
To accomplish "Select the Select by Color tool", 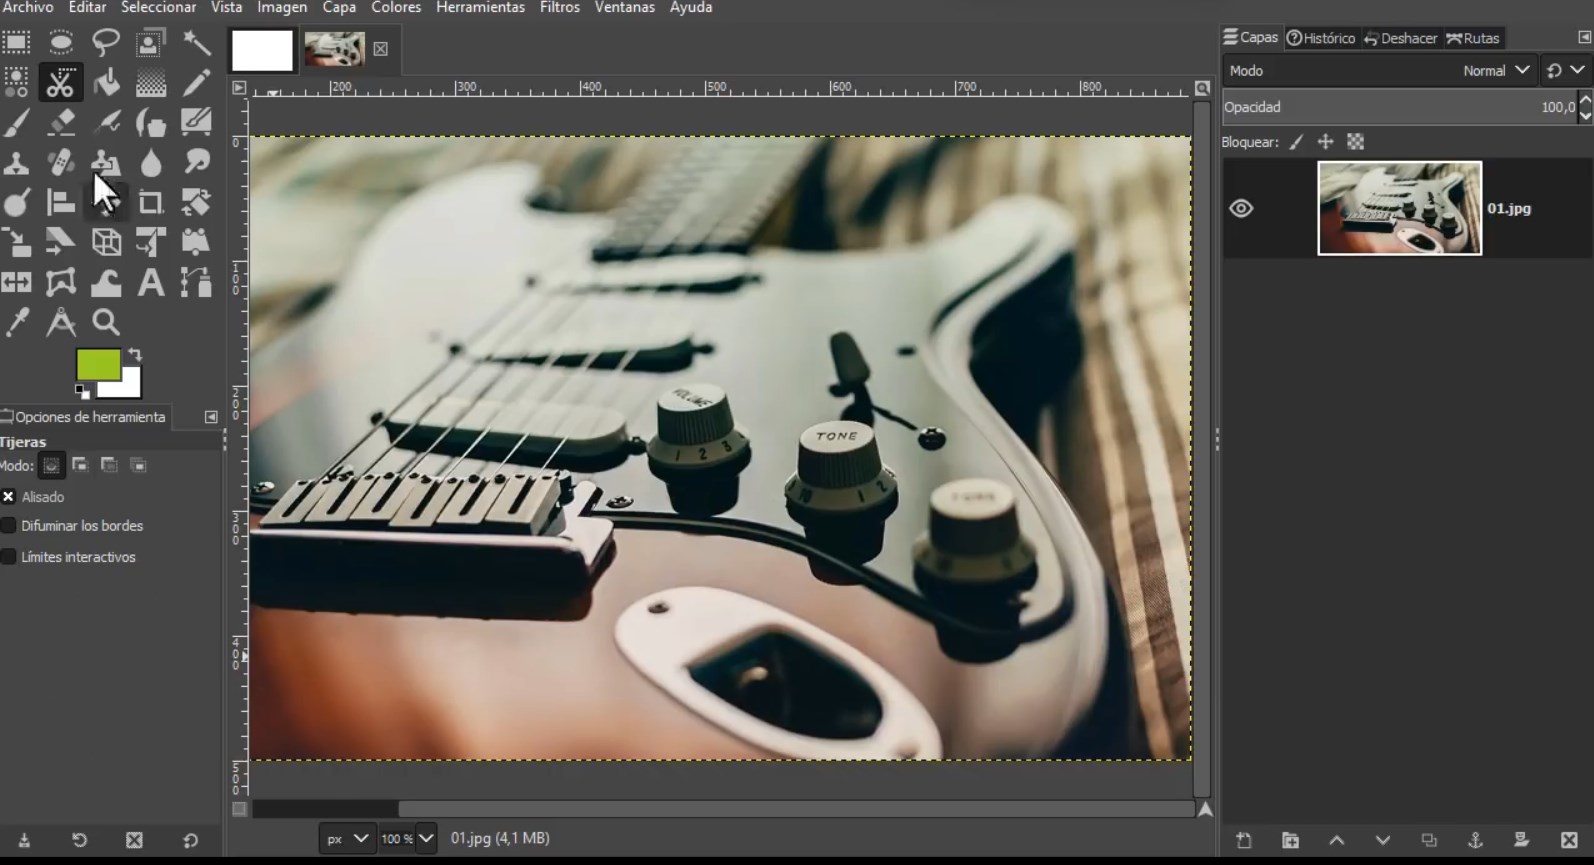I will tap(16, 82).
